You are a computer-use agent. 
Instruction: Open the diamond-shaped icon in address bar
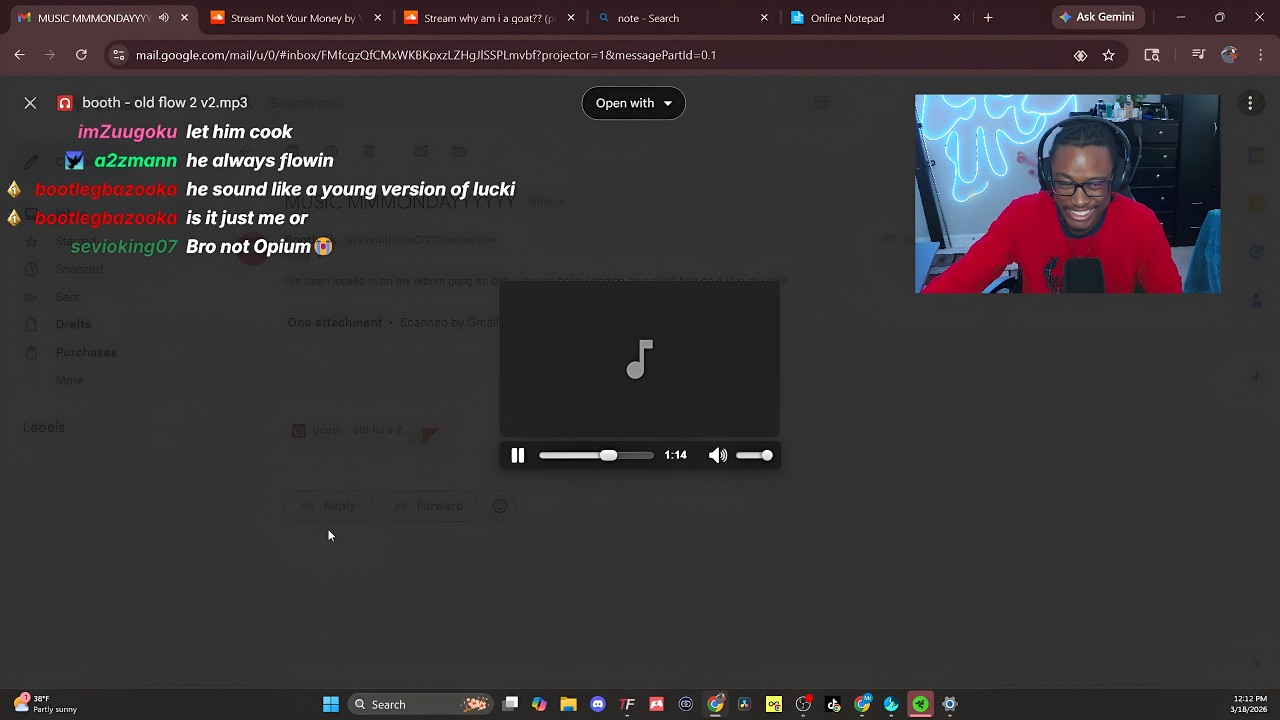(x=1080, y=55)
